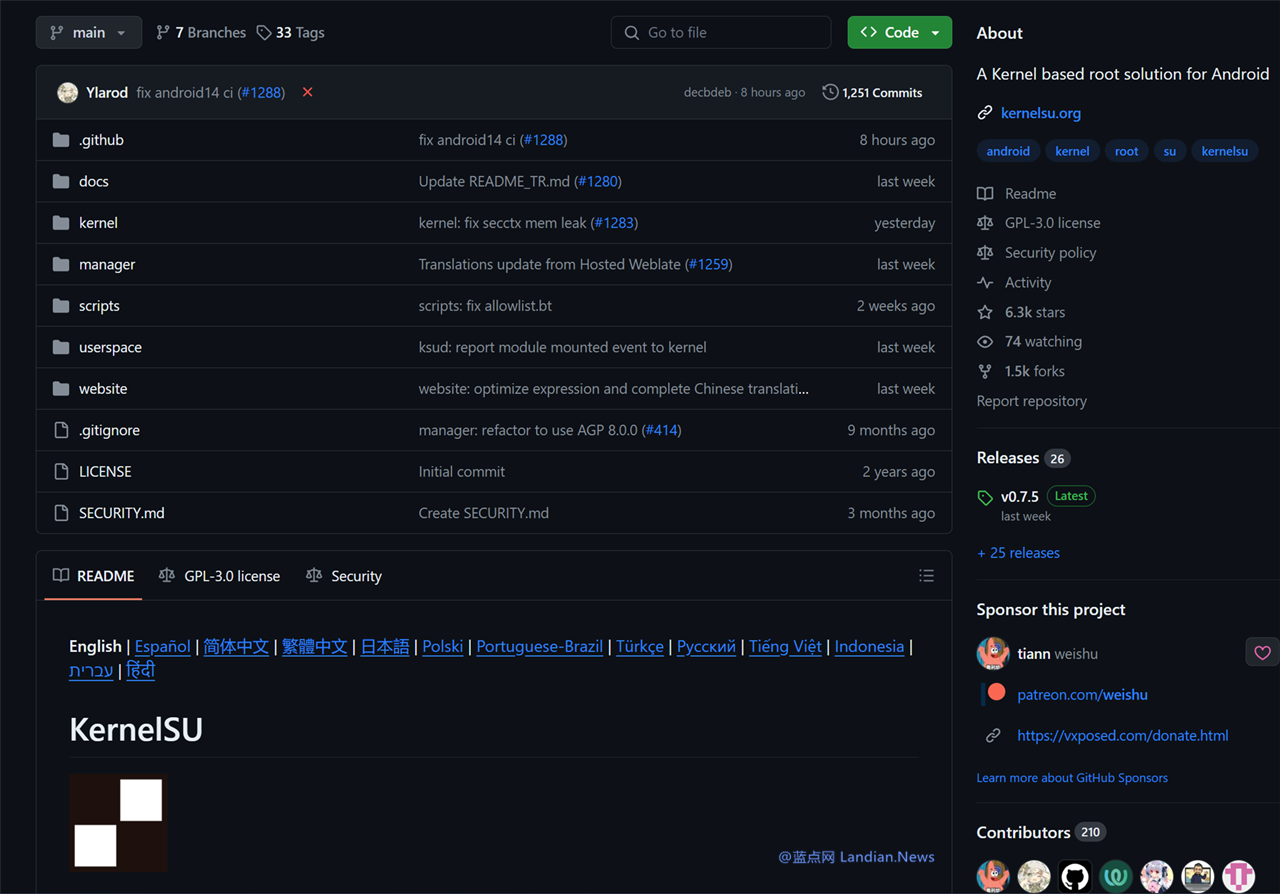Open the 1,251 Commits history

click(x=872, y=92)
